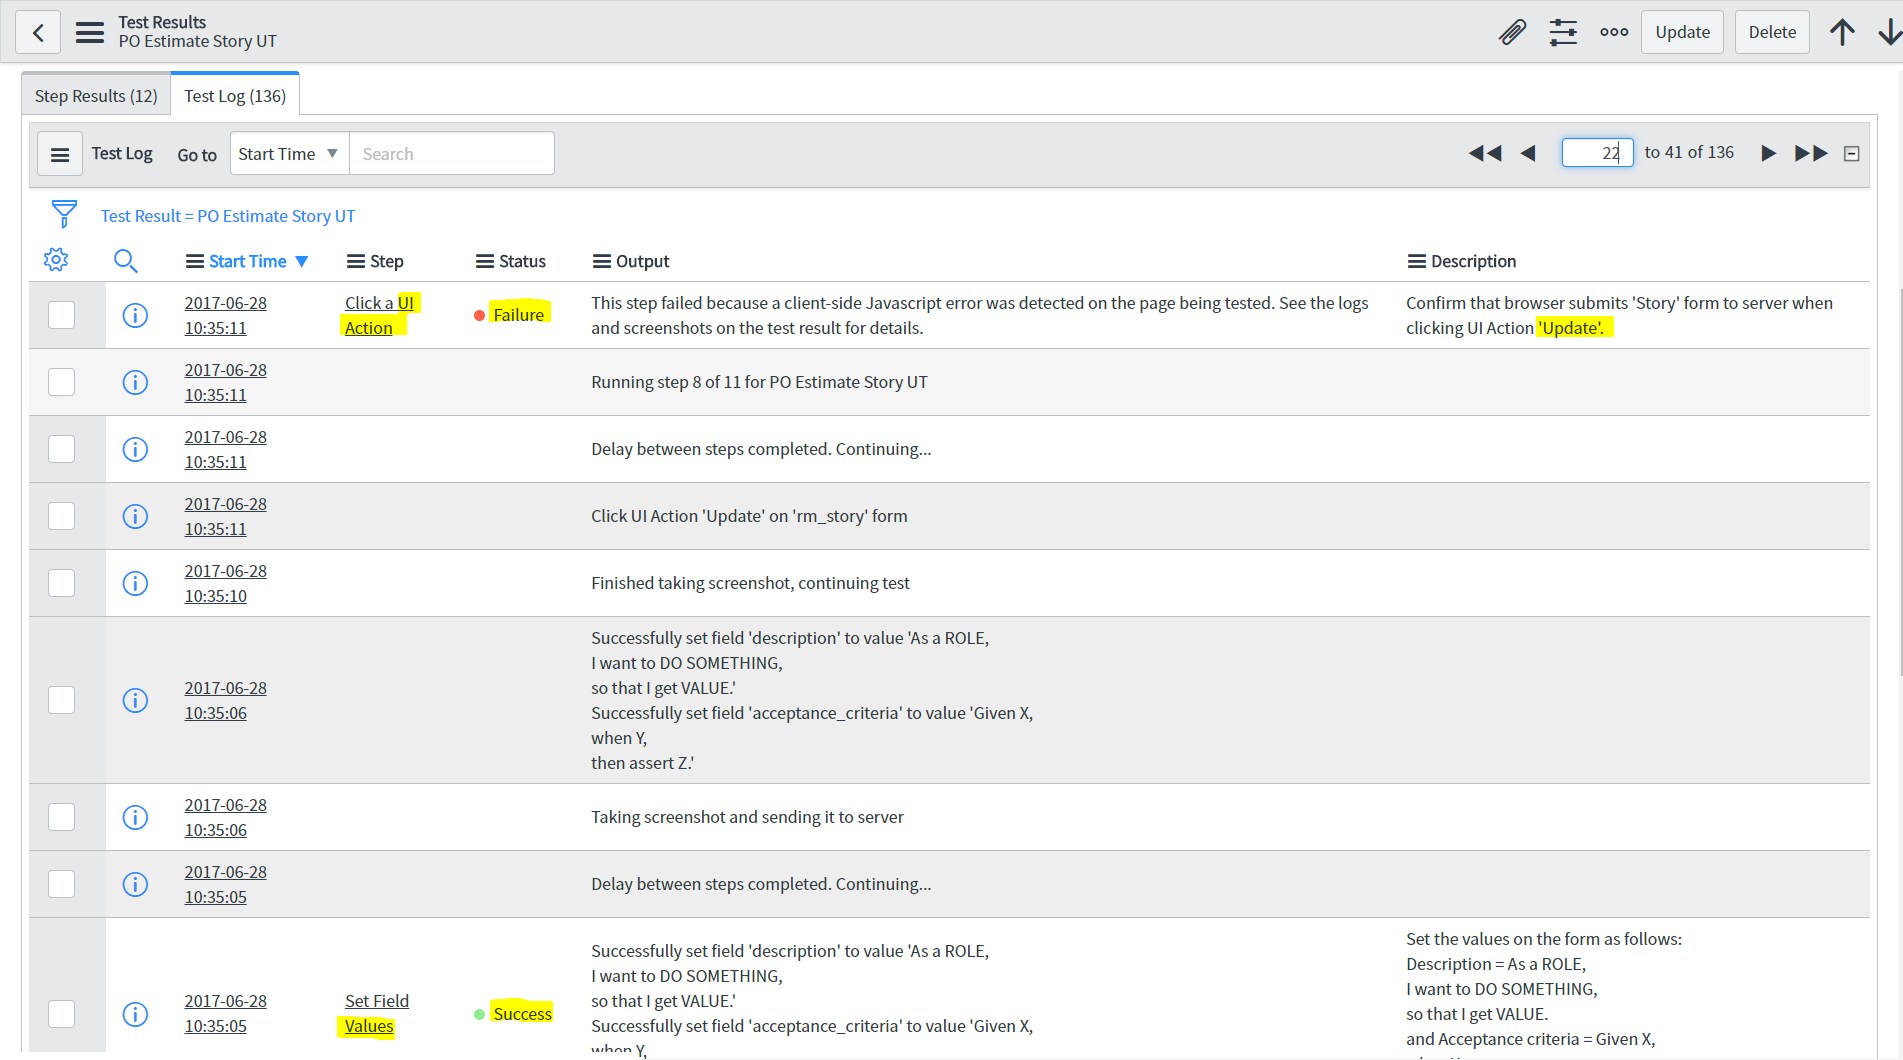1903x1060 pixels.
Task: Select checkbox for 'Running step 8 of 11' row
Action: click(x=62, y=382)
